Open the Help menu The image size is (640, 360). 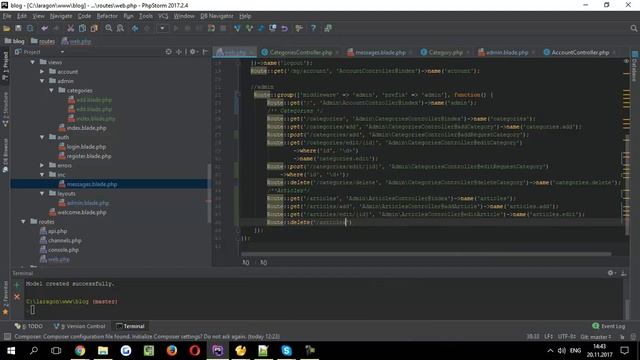[x=245, y=16]
